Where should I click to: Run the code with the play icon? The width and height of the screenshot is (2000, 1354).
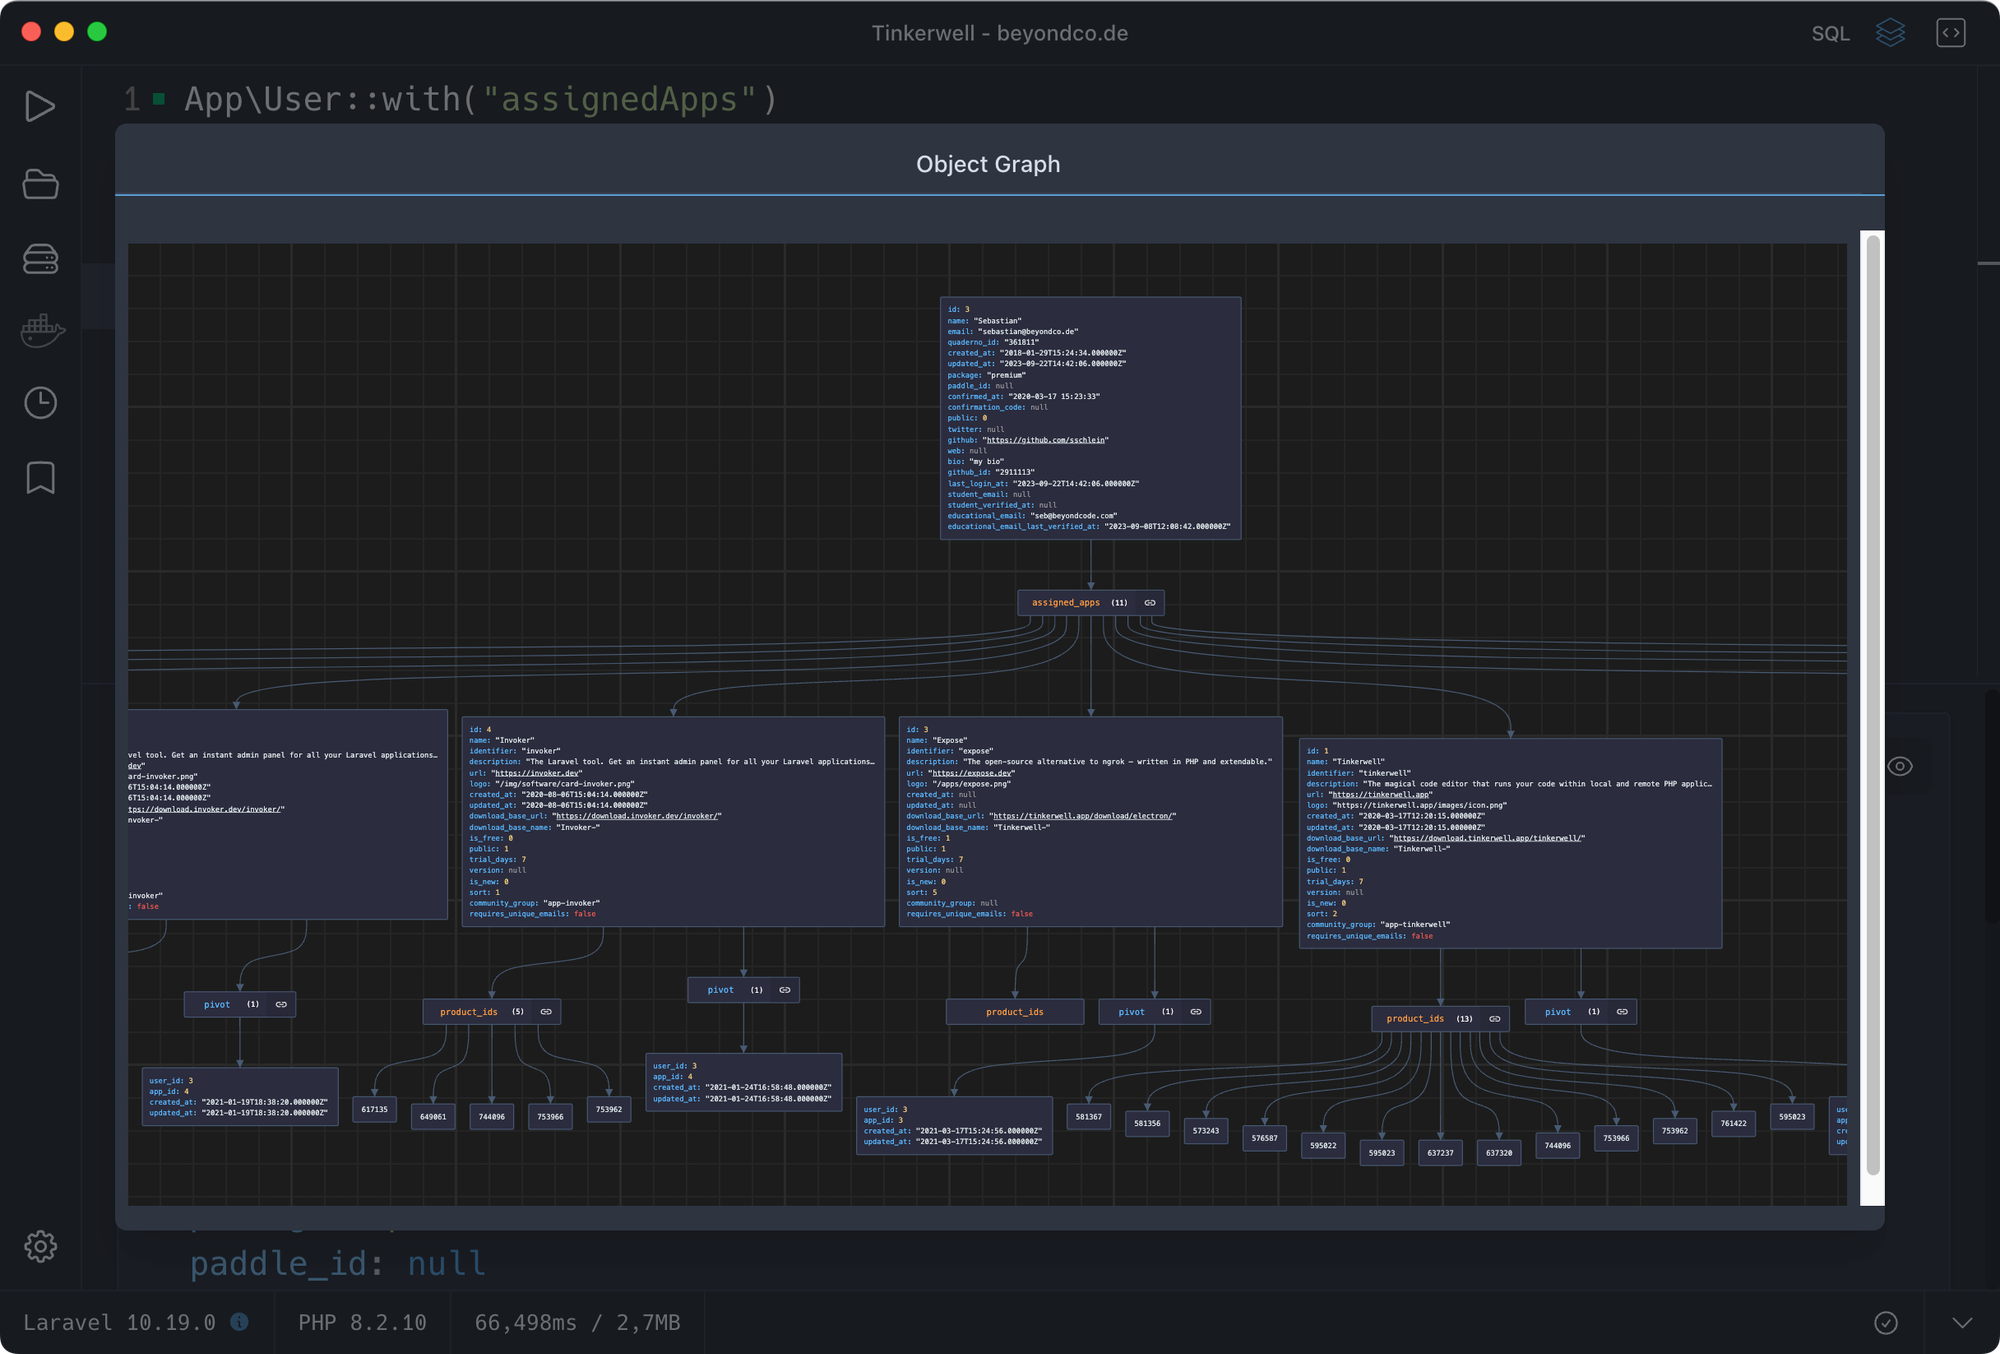[x=40, y=106]
